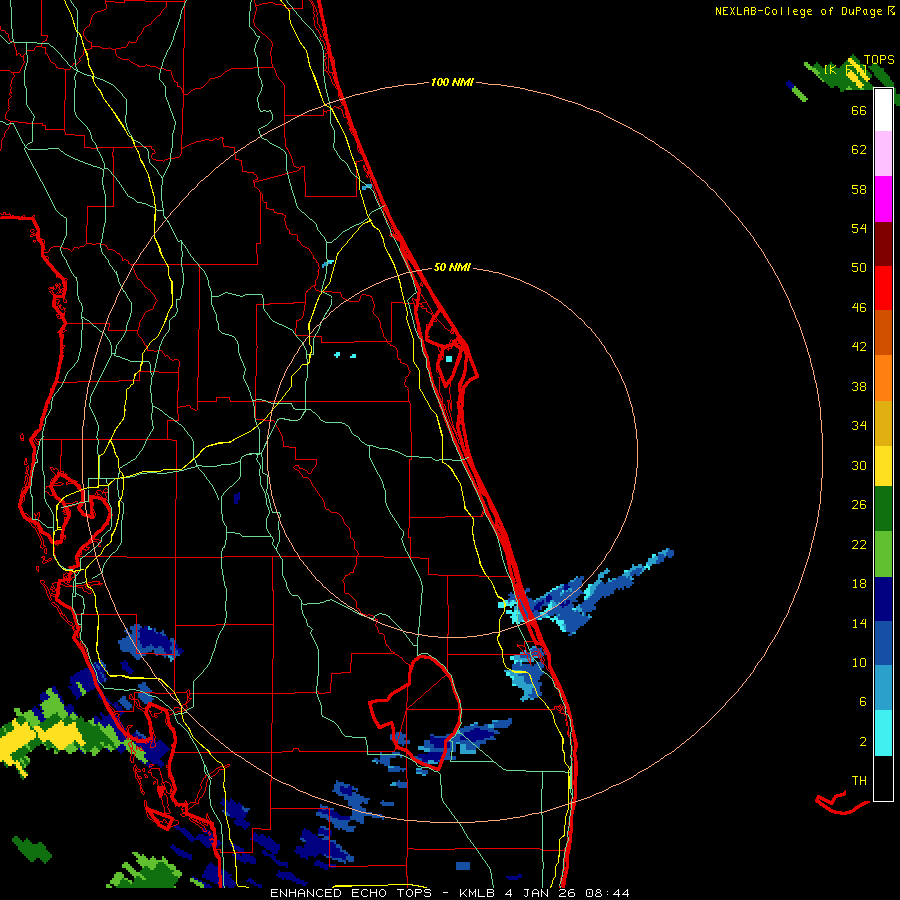This screenshot has height=900, width=900.
Task: Click the legend scale label 58
Action: pos(859,189)
